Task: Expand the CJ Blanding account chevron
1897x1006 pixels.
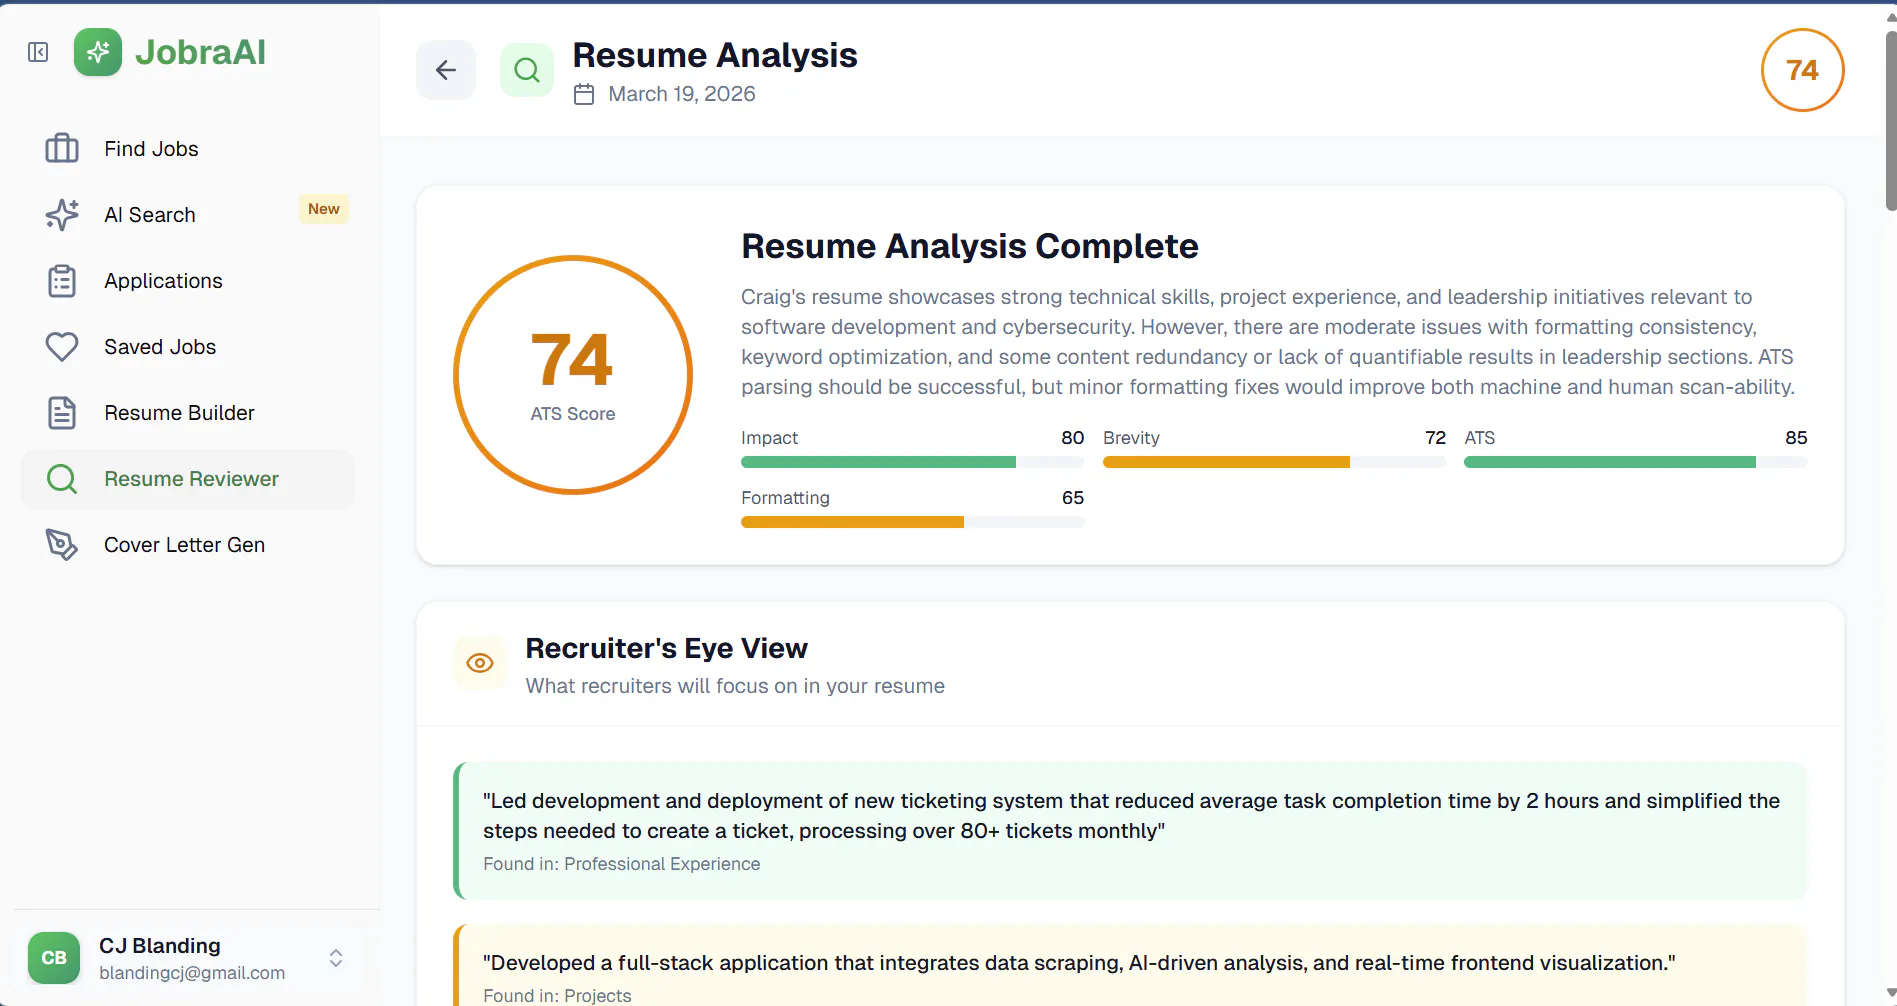Action: click(x=336, y=958)
